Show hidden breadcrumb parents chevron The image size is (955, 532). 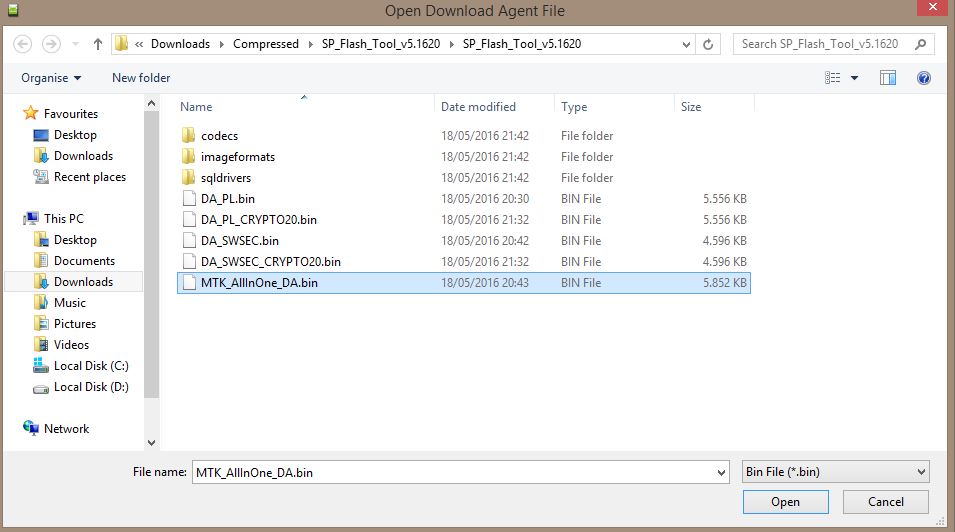point(139,44)
